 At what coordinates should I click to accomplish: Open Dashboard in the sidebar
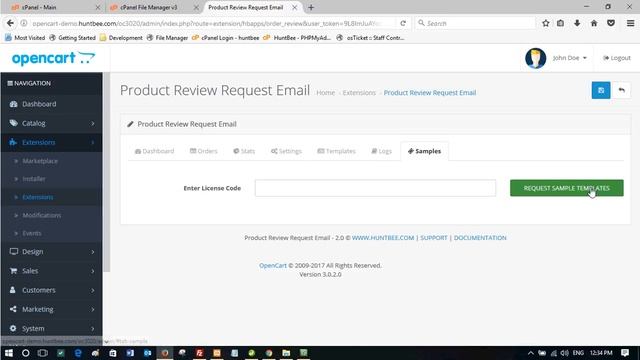pyautogui.click(x=51, y=104)
